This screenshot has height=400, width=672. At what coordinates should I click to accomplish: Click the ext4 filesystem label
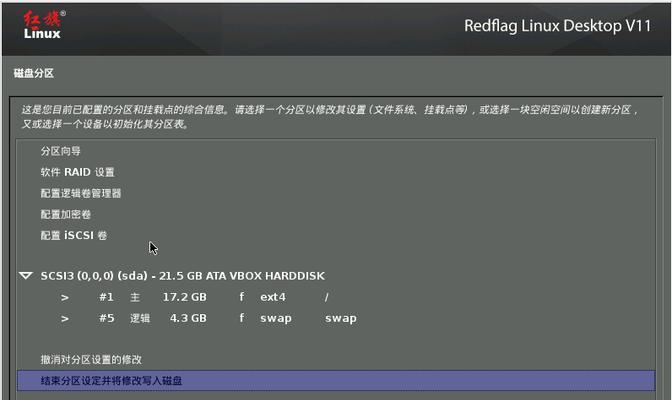point(273,297)
